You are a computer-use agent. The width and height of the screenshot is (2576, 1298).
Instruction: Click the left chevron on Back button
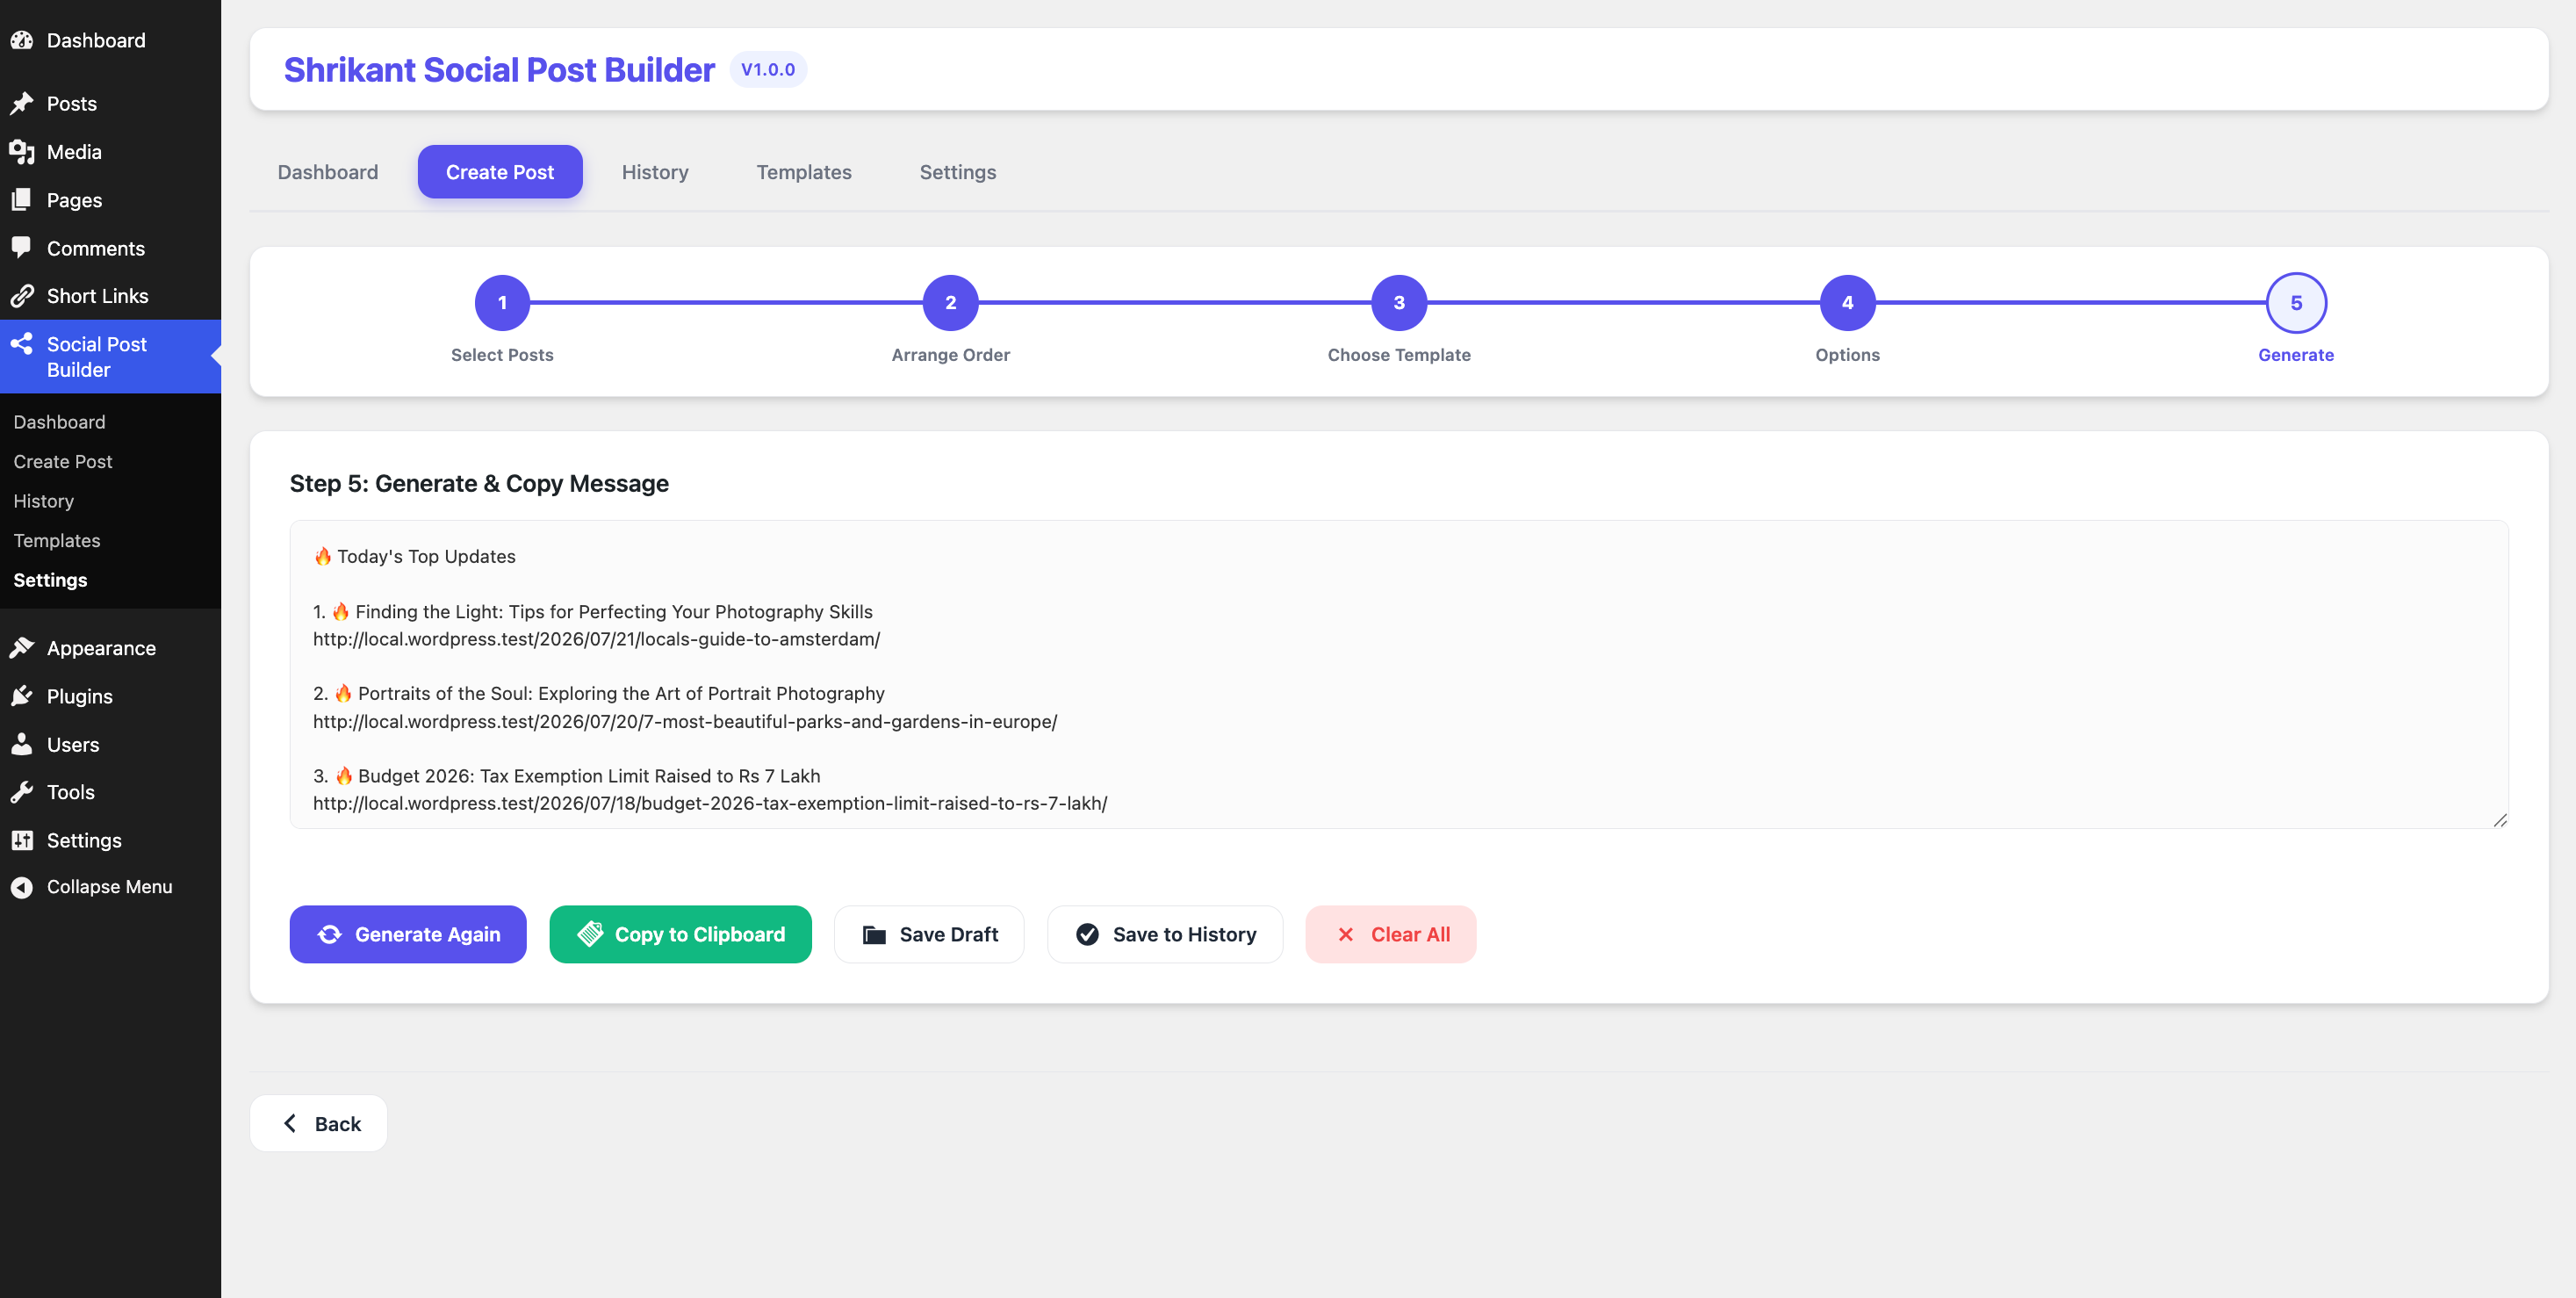click(x=290, y=1123)
